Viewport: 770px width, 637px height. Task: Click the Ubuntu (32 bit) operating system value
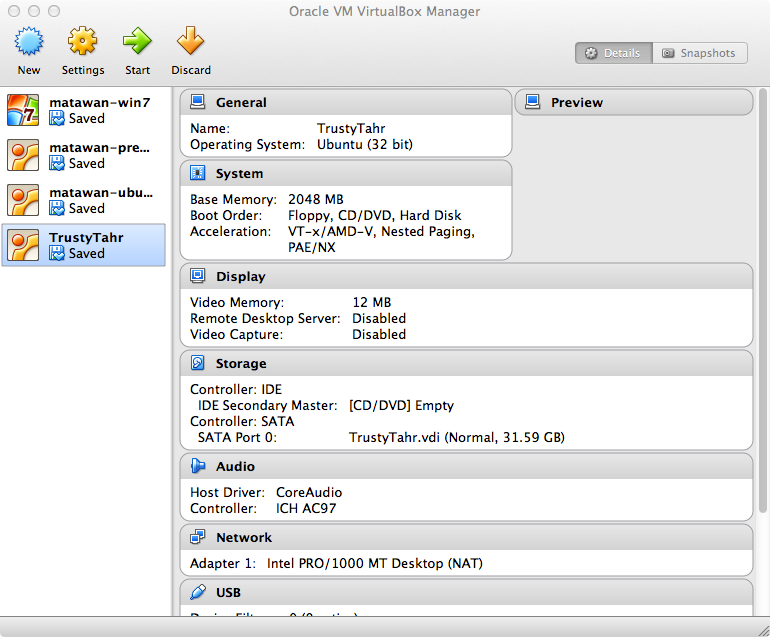point(364,144)
